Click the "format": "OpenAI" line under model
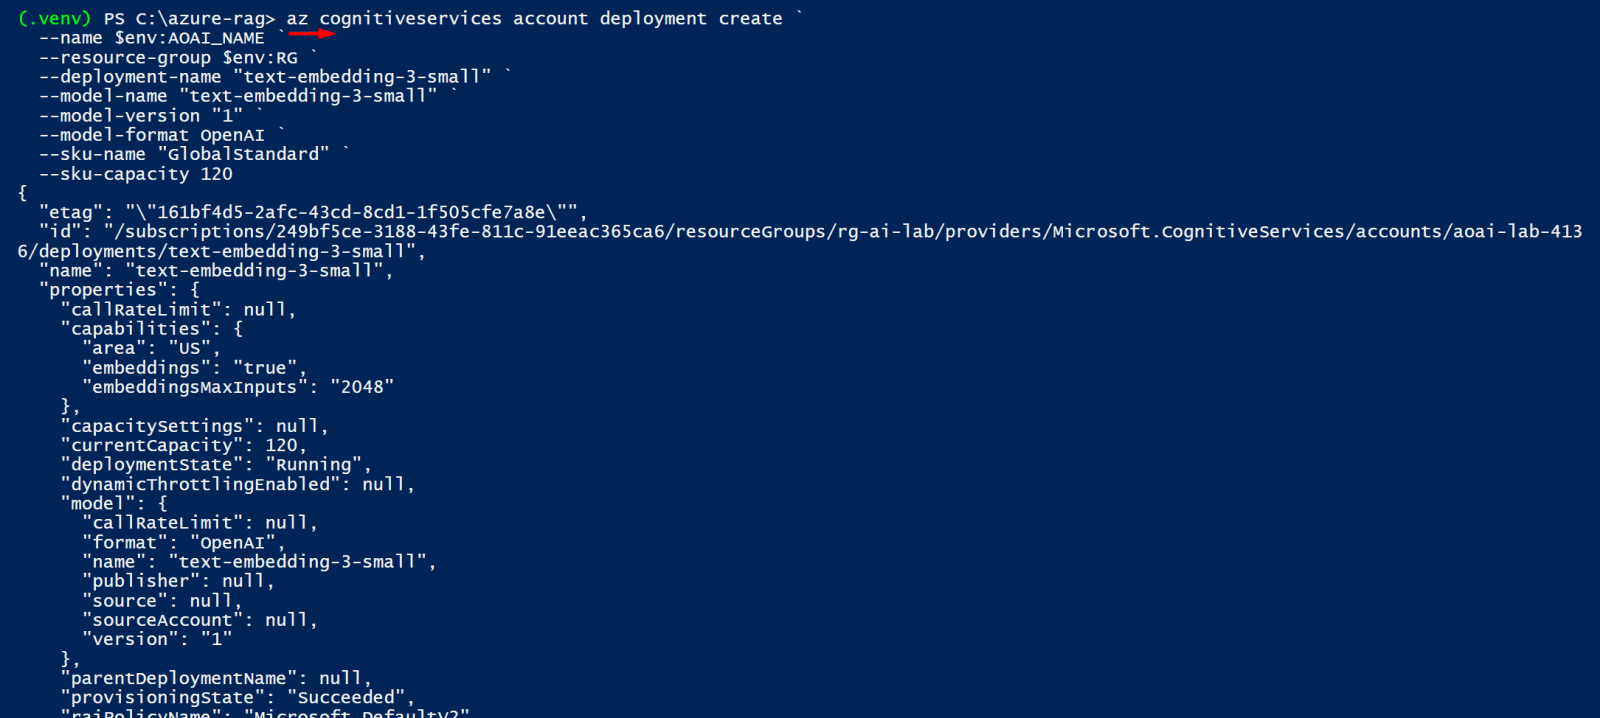 (184, 543)
